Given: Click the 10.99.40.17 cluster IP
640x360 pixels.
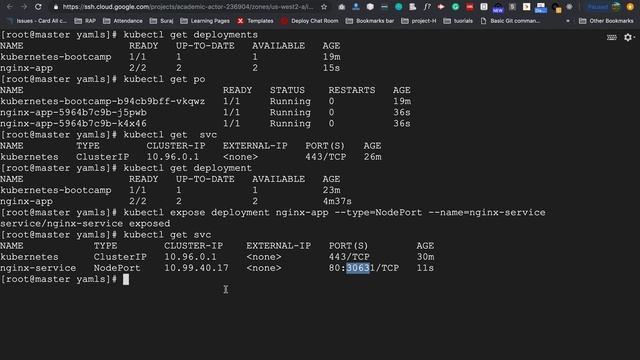Looking at the screenshot, I should coord(196,268).
